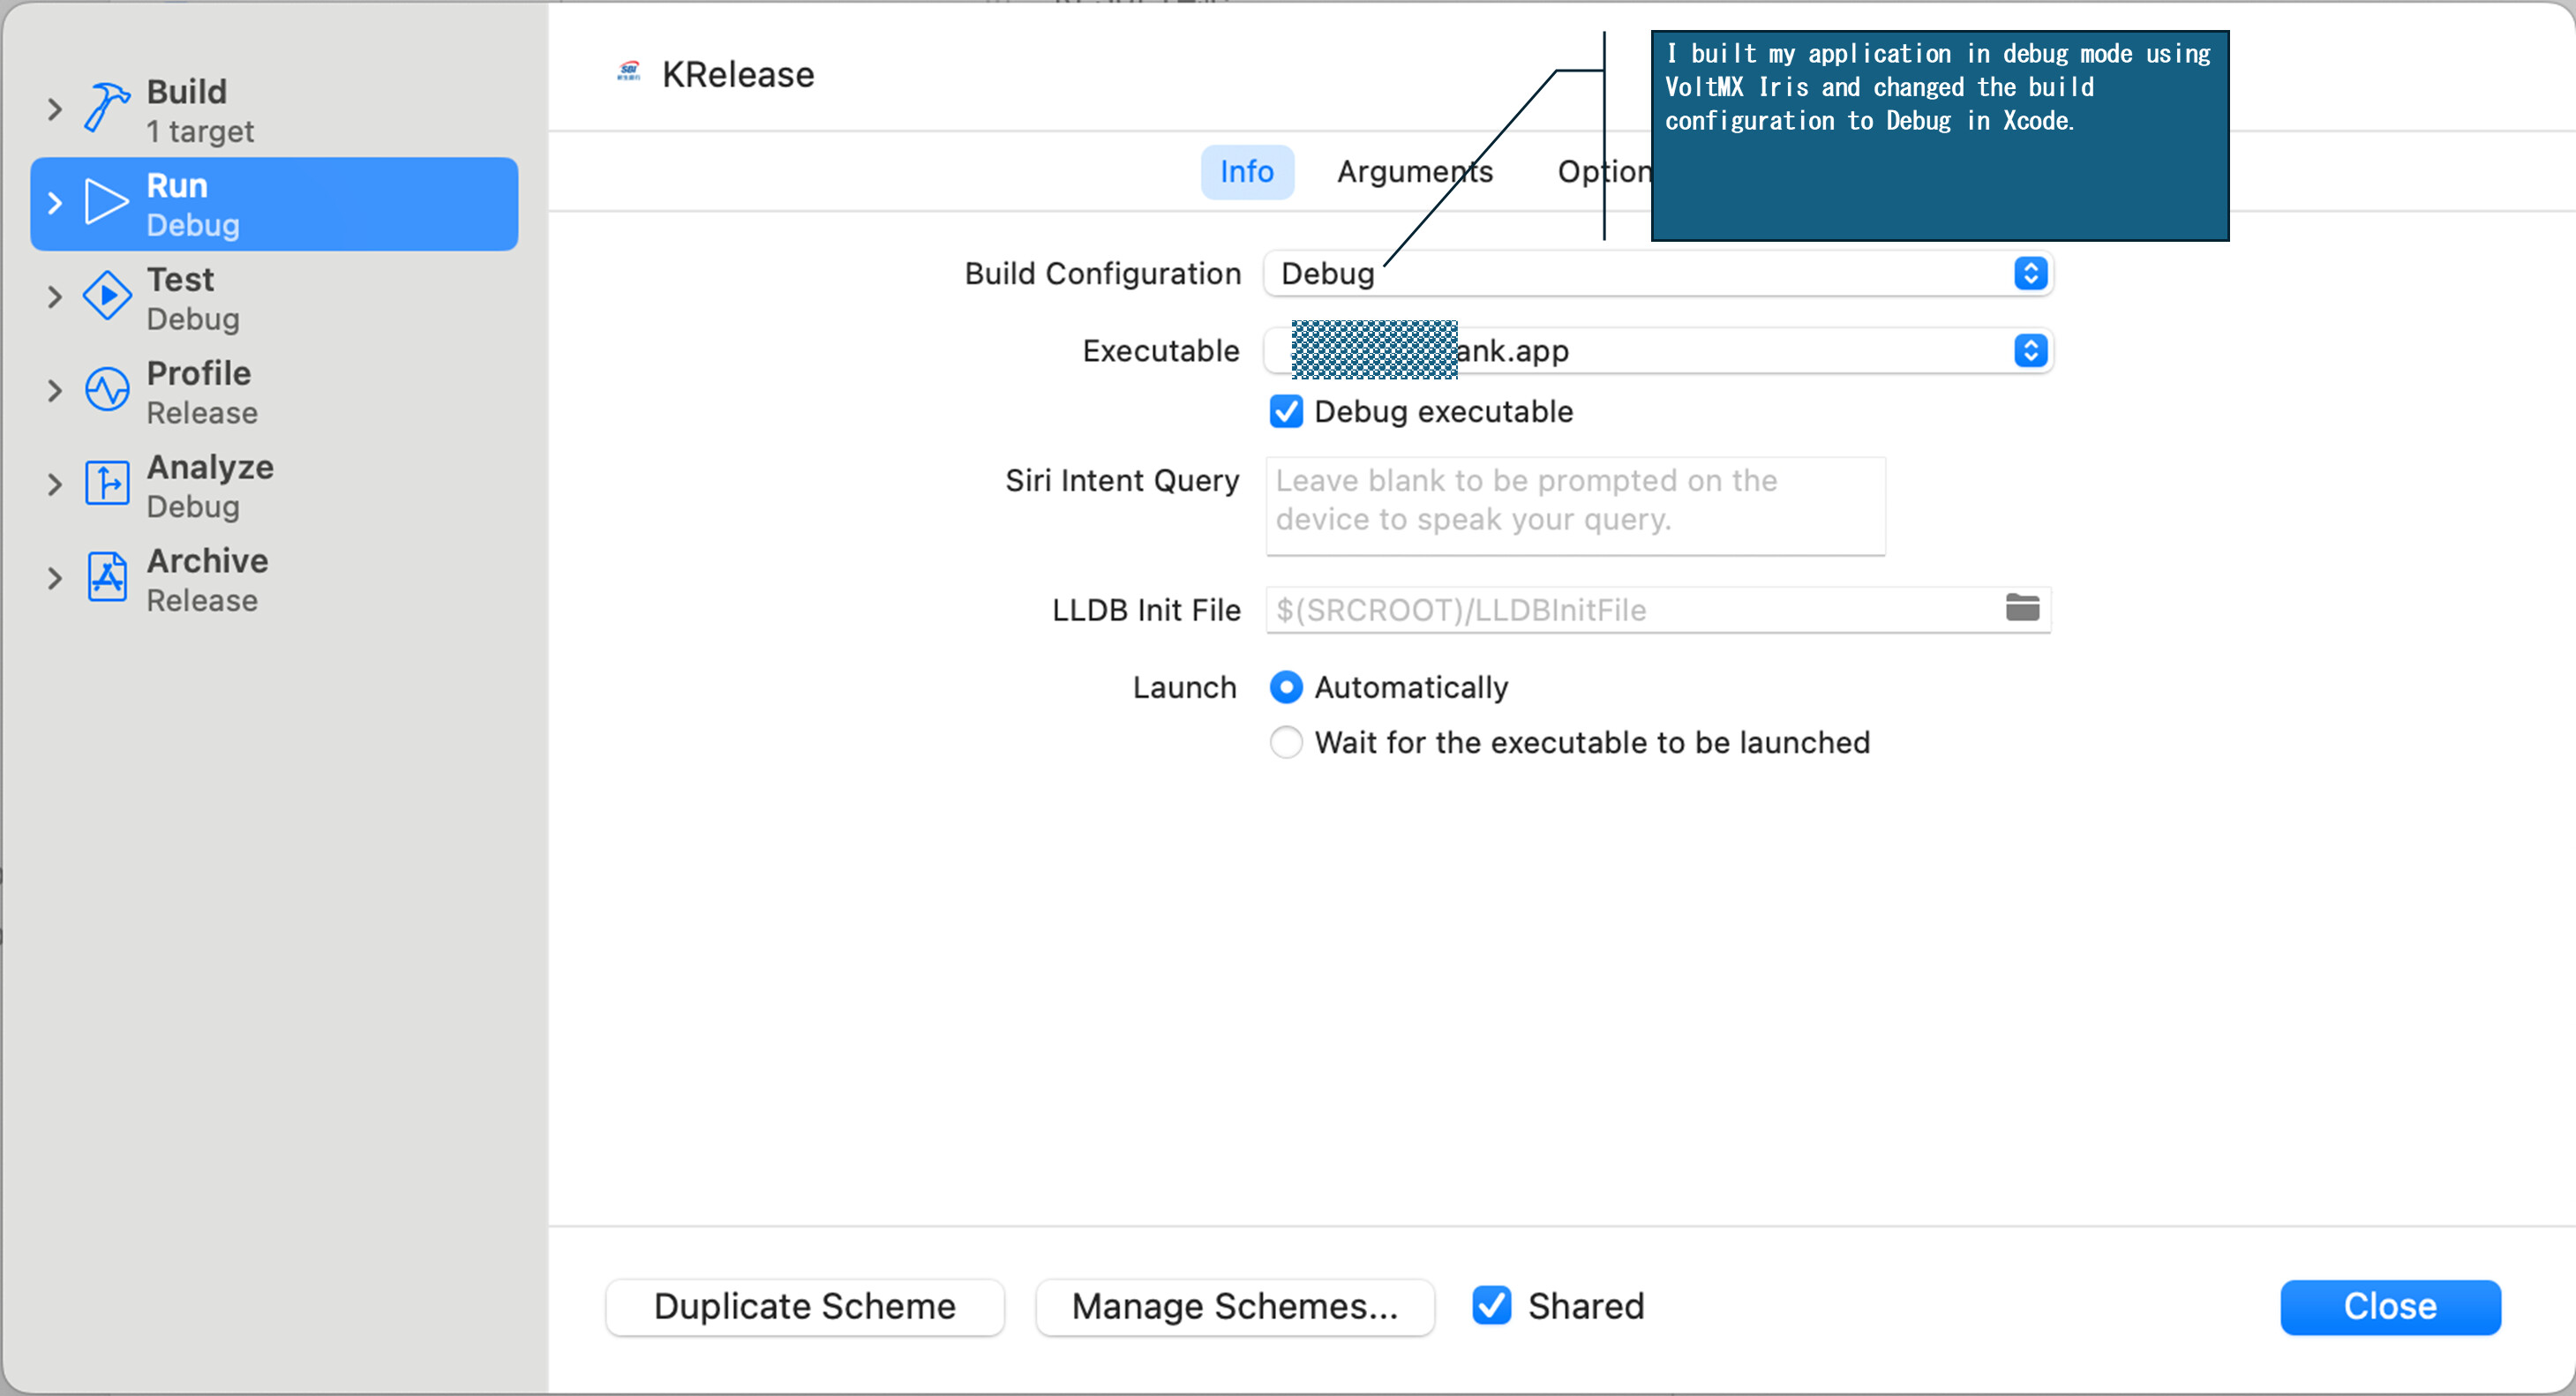Toggle the Shared scheme checkbox

[1491, 1306]
